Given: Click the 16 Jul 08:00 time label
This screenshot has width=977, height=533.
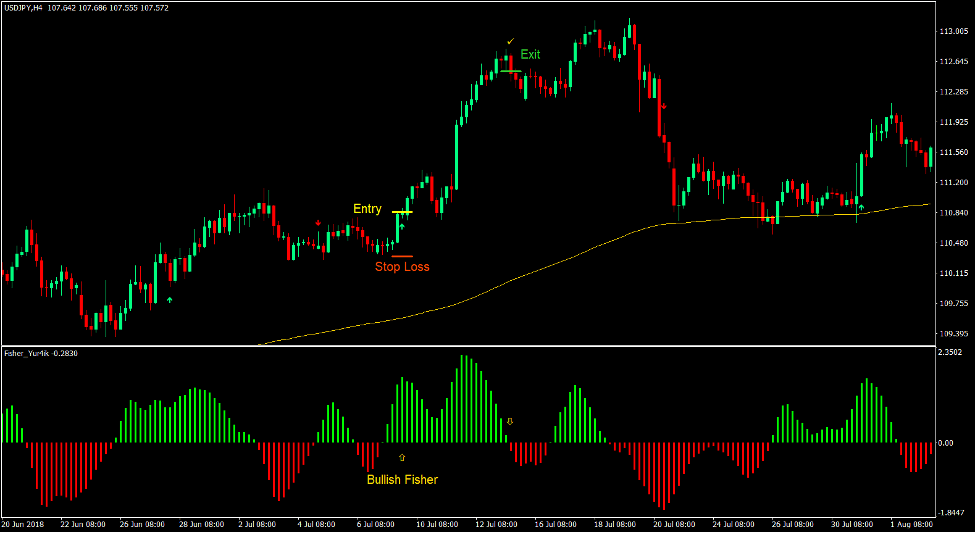Looking at the screenshot, I should 556,524.
